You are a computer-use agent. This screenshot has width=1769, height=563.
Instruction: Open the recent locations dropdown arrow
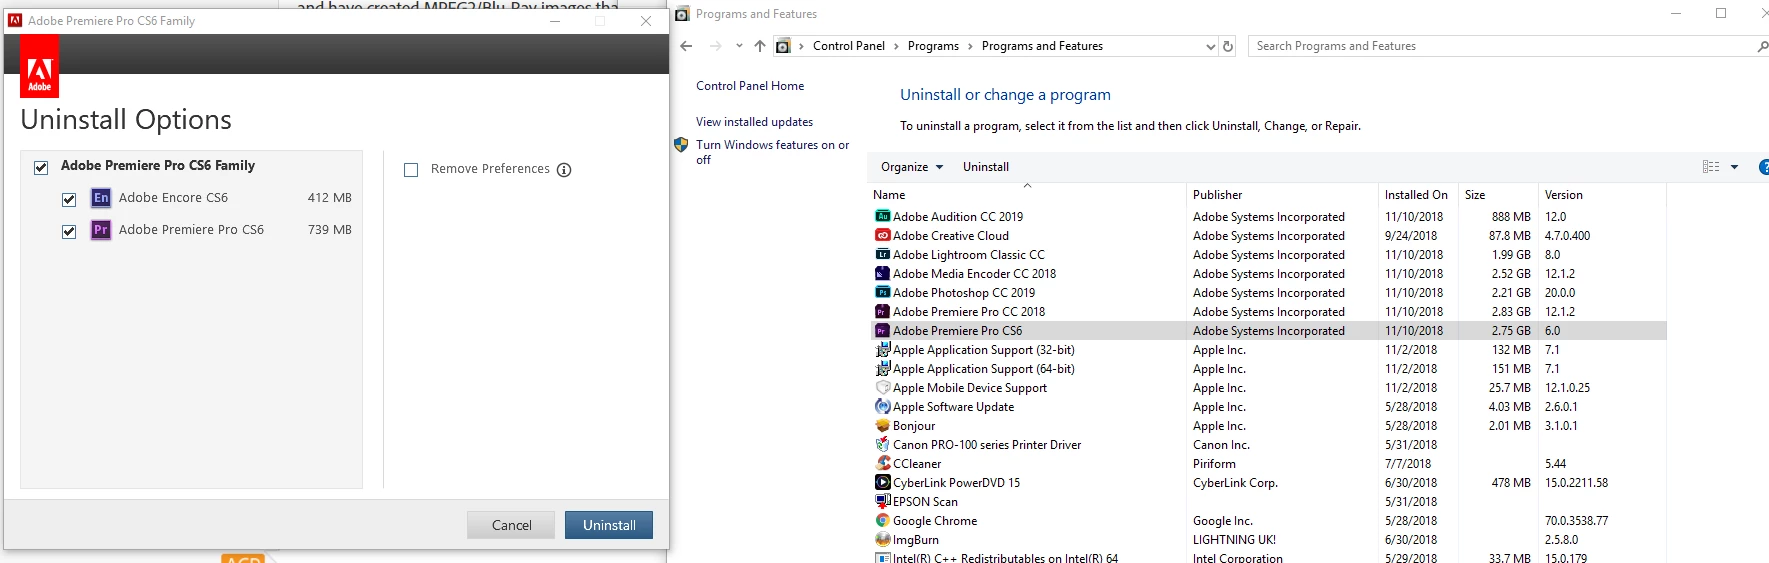(x=739, y=46)
